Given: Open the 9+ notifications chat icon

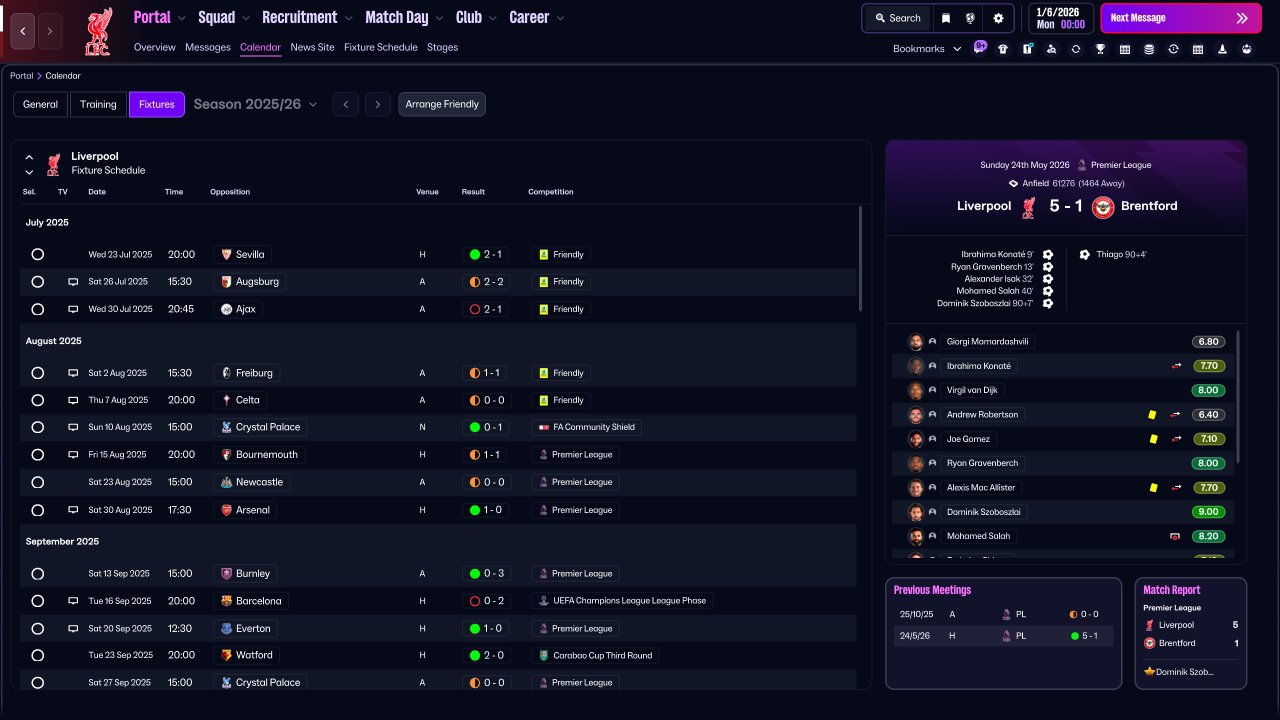Looking at the screenshot, I should [x=980, y=48].
